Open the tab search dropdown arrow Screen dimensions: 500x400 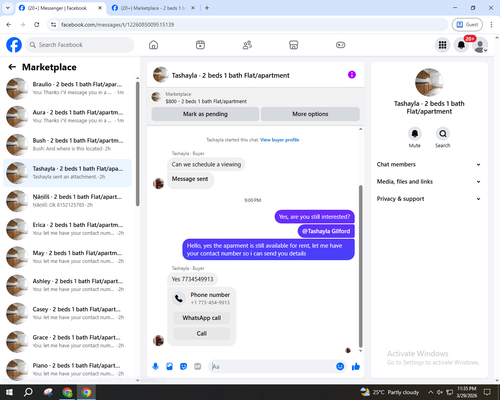[x=8, y=8]
